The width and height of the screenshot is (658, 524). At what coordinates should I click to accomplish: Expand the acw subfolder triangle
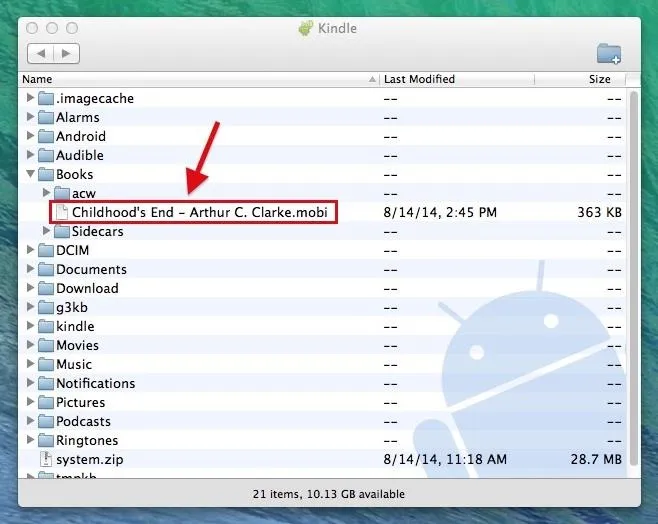click(x=46, y=193)
